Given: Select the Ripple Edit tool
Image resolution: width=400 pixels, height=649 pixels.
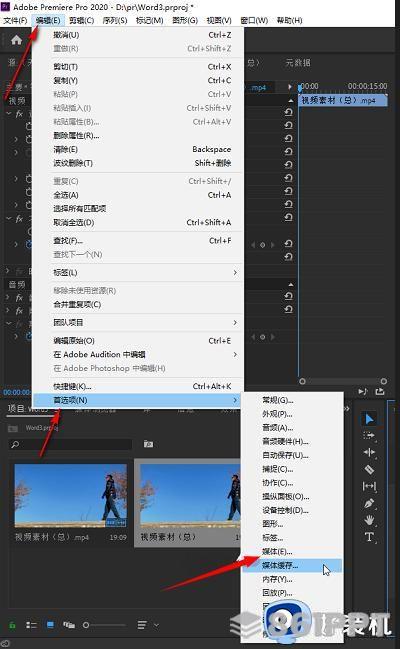Looking at the screenshot, I should pyautogui.click(x=369, y=452).
